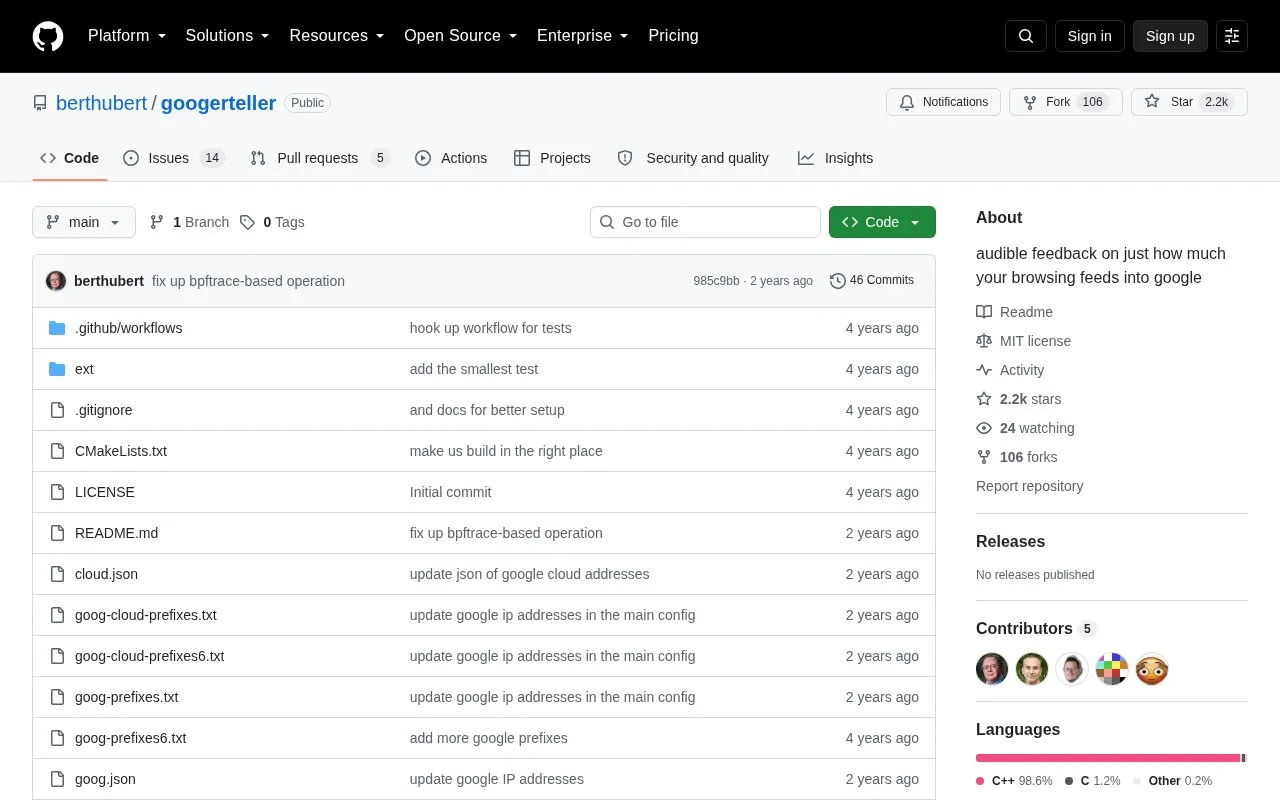Open the main branch selector dropdown

click(x=84, y=222)
